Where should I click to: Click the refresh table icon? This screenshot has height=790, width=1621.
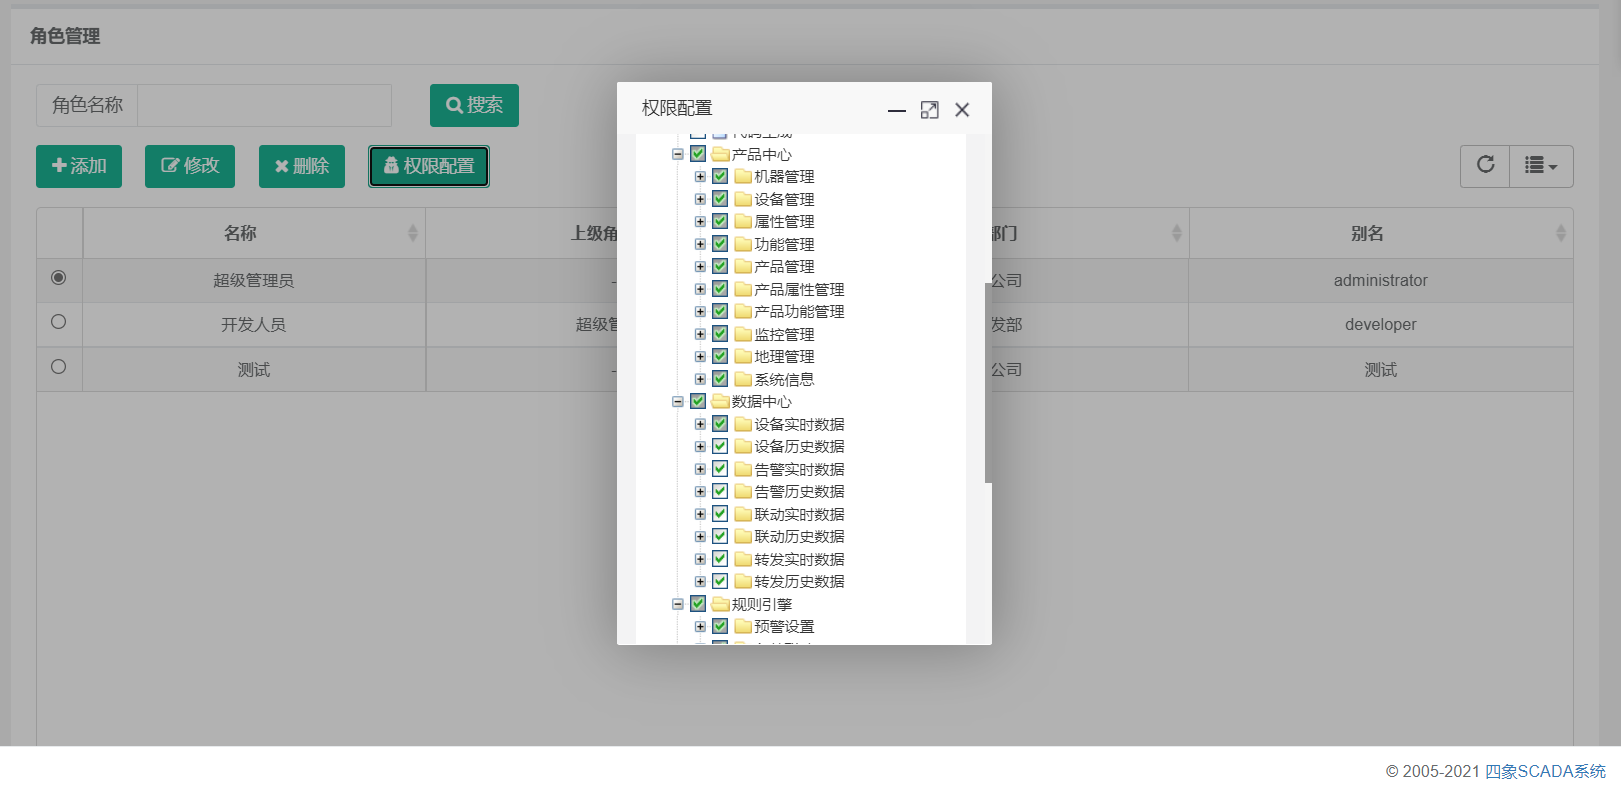tap(1485, 165)
